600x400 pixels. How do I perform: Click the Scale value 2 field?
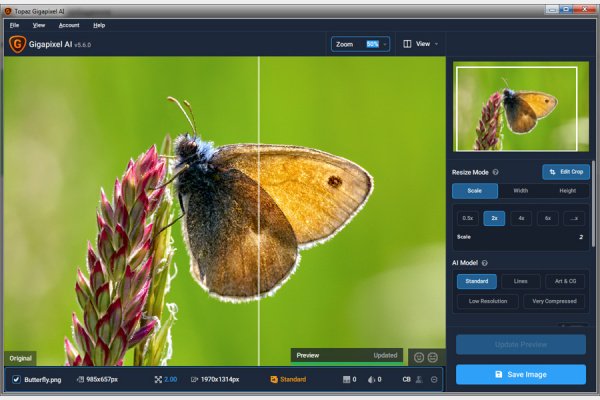(x=581, y=237)
